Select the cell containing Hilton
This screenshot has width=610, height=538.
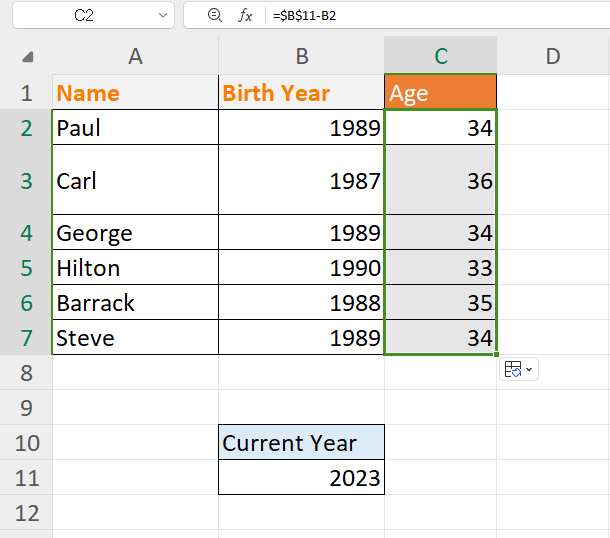coord(135,267)
